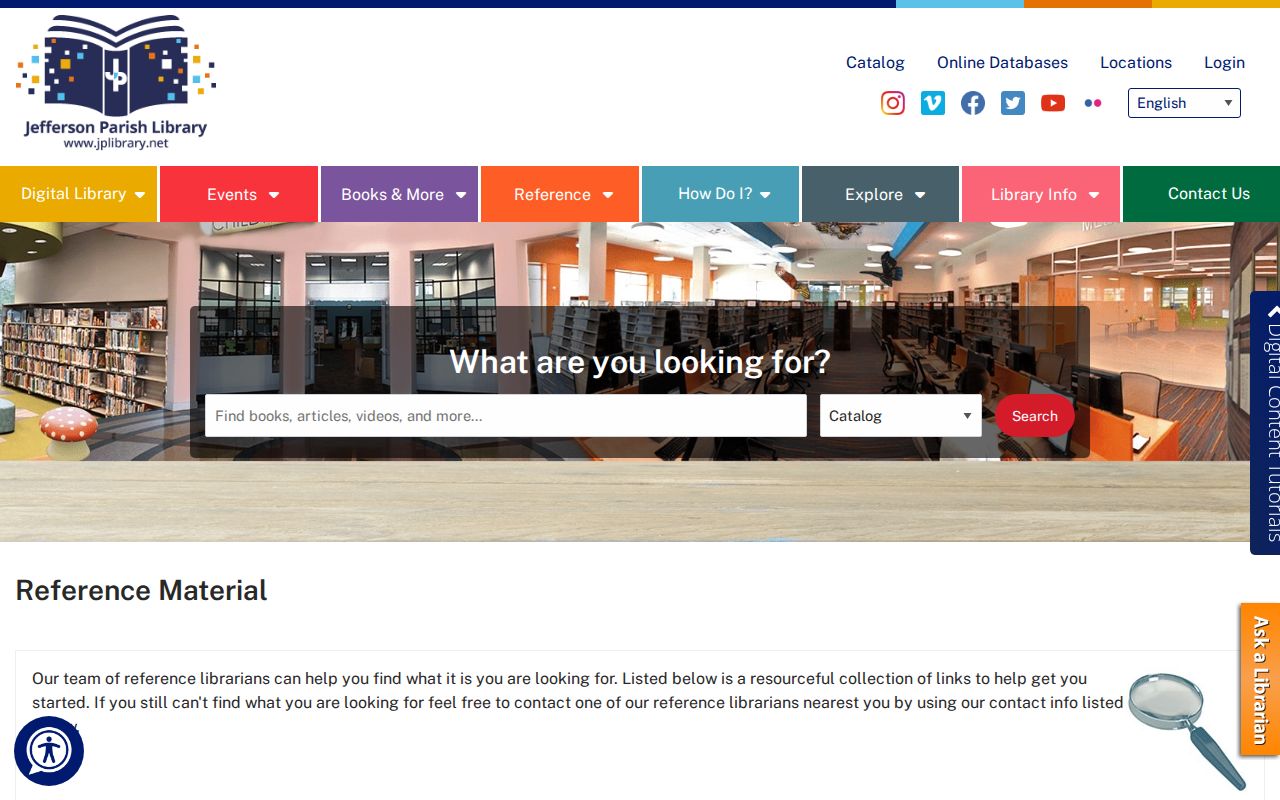Click the red Search button
Image resolution: width=1280 pixels, height=800 pixels.
tap(1034, 416)
